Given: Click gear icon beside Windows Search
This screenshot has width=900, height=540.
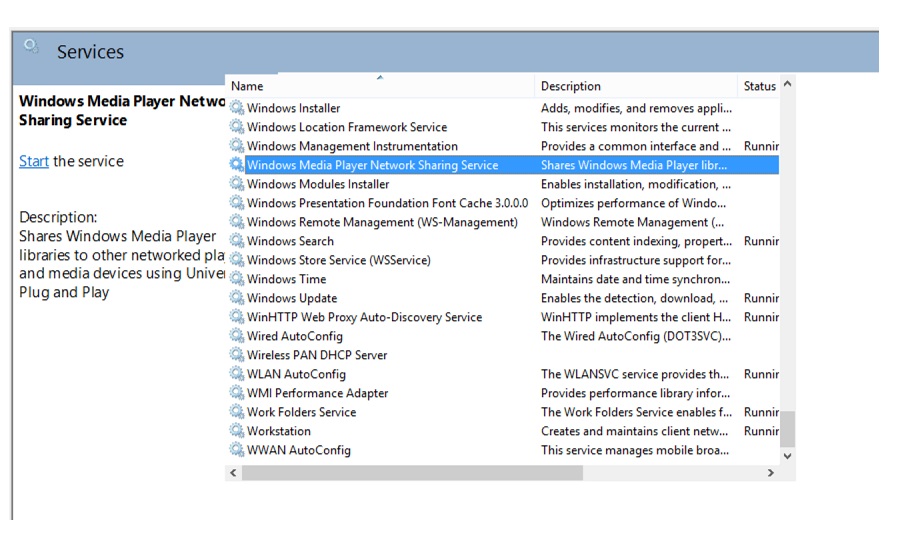Looking at the screenshot, I should [236, 240].
